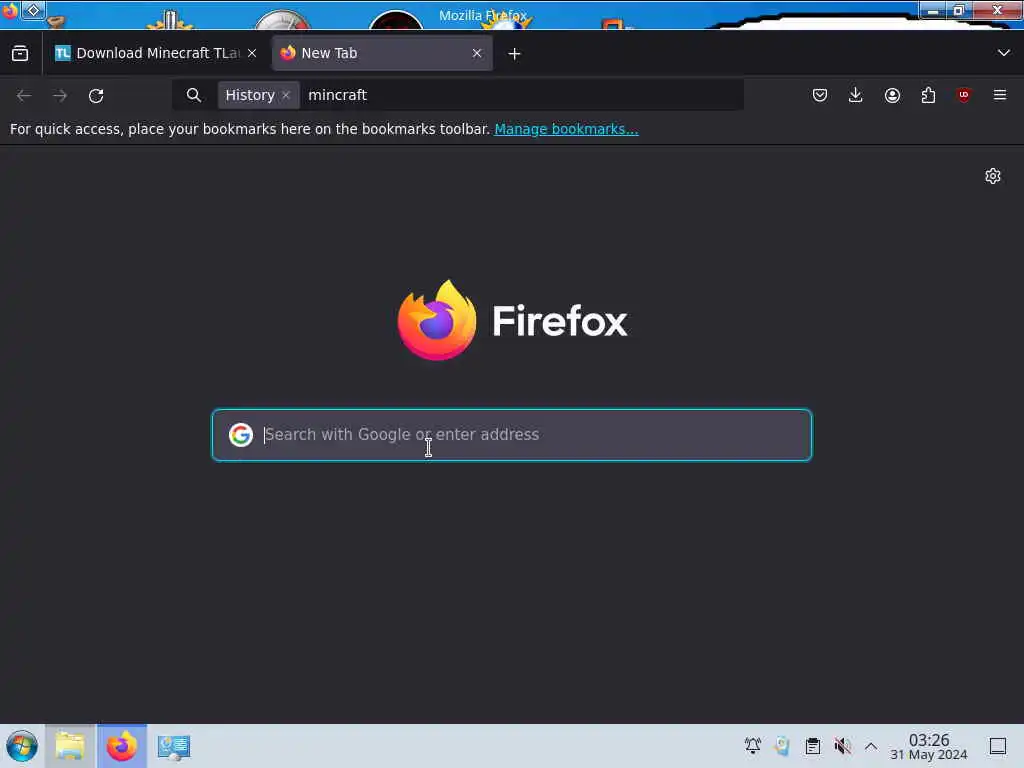Open the clock showing 03:26
Screen dimensions: 1024x768
click(x=929, y=746)
